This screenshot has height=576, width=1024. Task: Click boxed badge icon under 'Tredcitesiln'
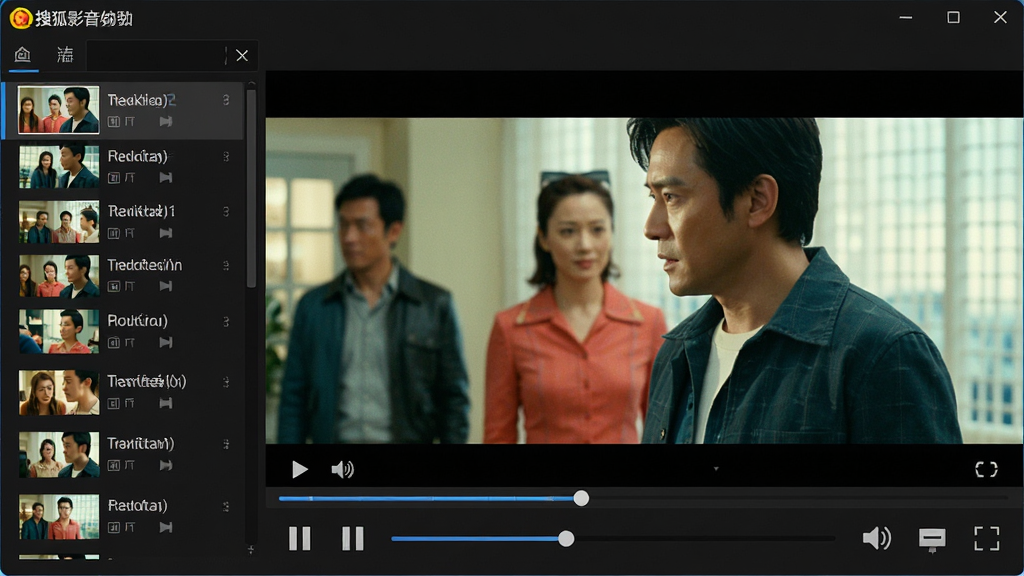pyautogui.click(x=114, y=286)
